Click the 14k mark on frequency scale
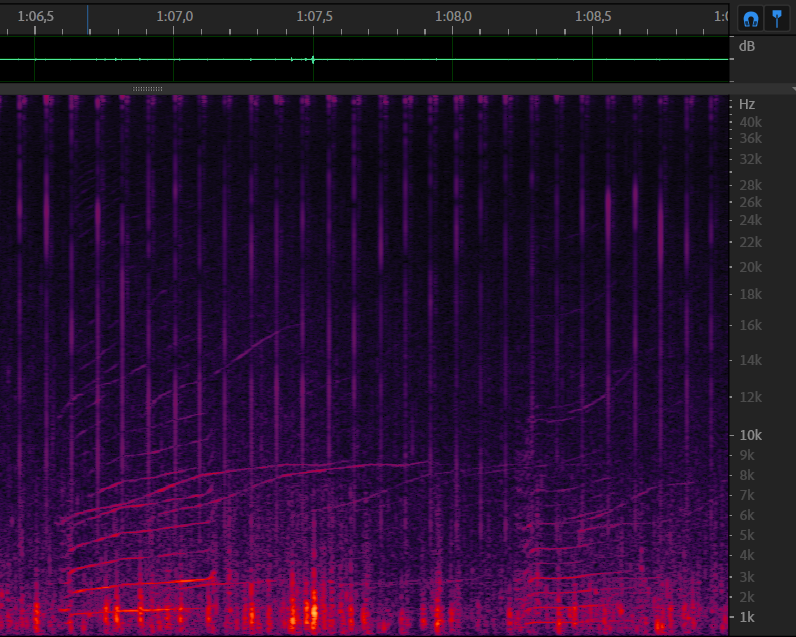Viewport: 796px width, 637px height. [x=750, y=360]
